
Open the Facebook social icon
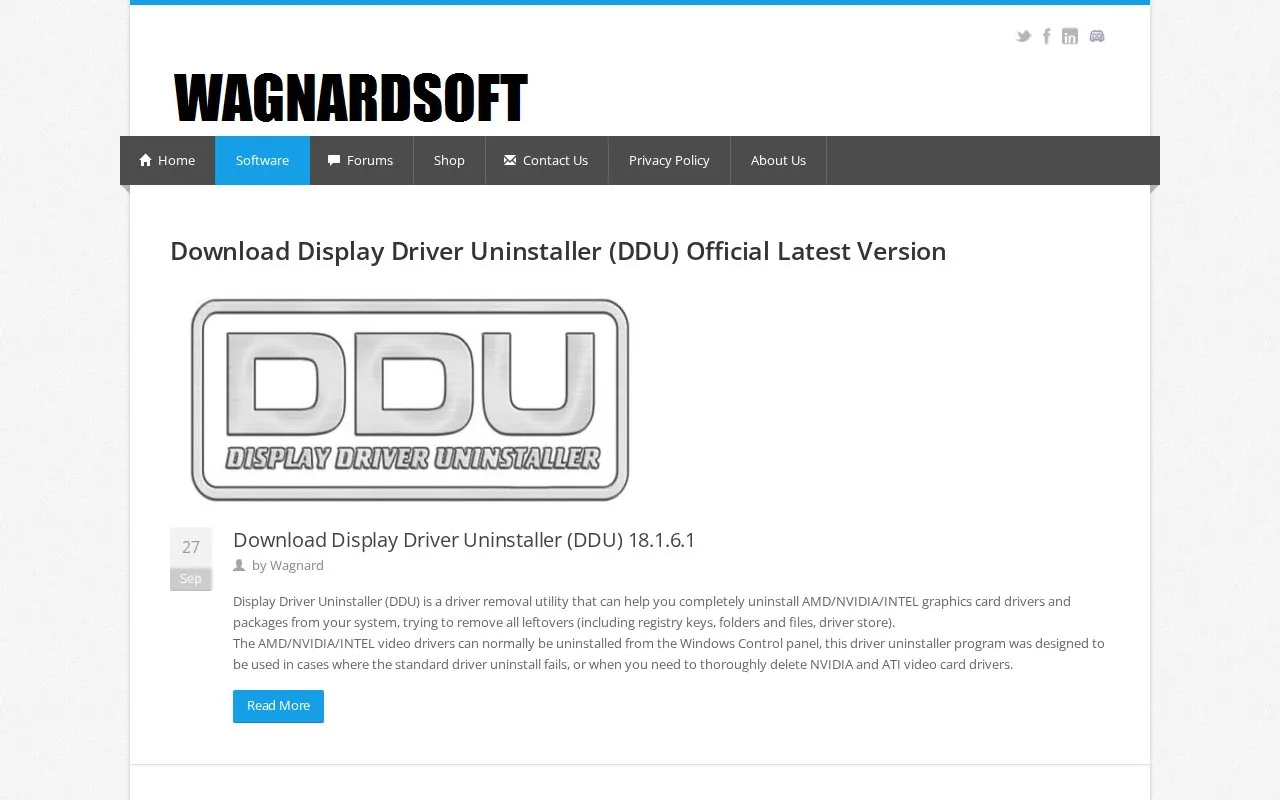[1046, 36]
